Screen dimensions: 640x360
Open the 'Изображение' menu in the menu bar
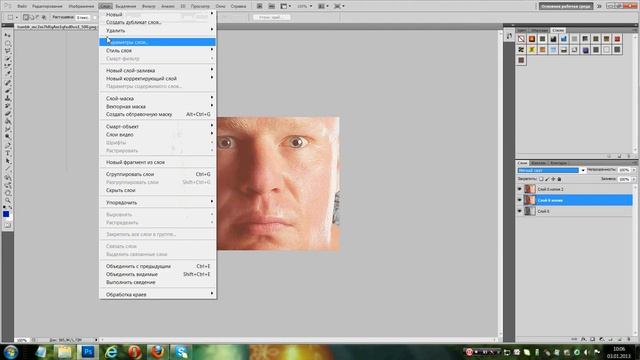pyautogui.click(x=81, y=6)
